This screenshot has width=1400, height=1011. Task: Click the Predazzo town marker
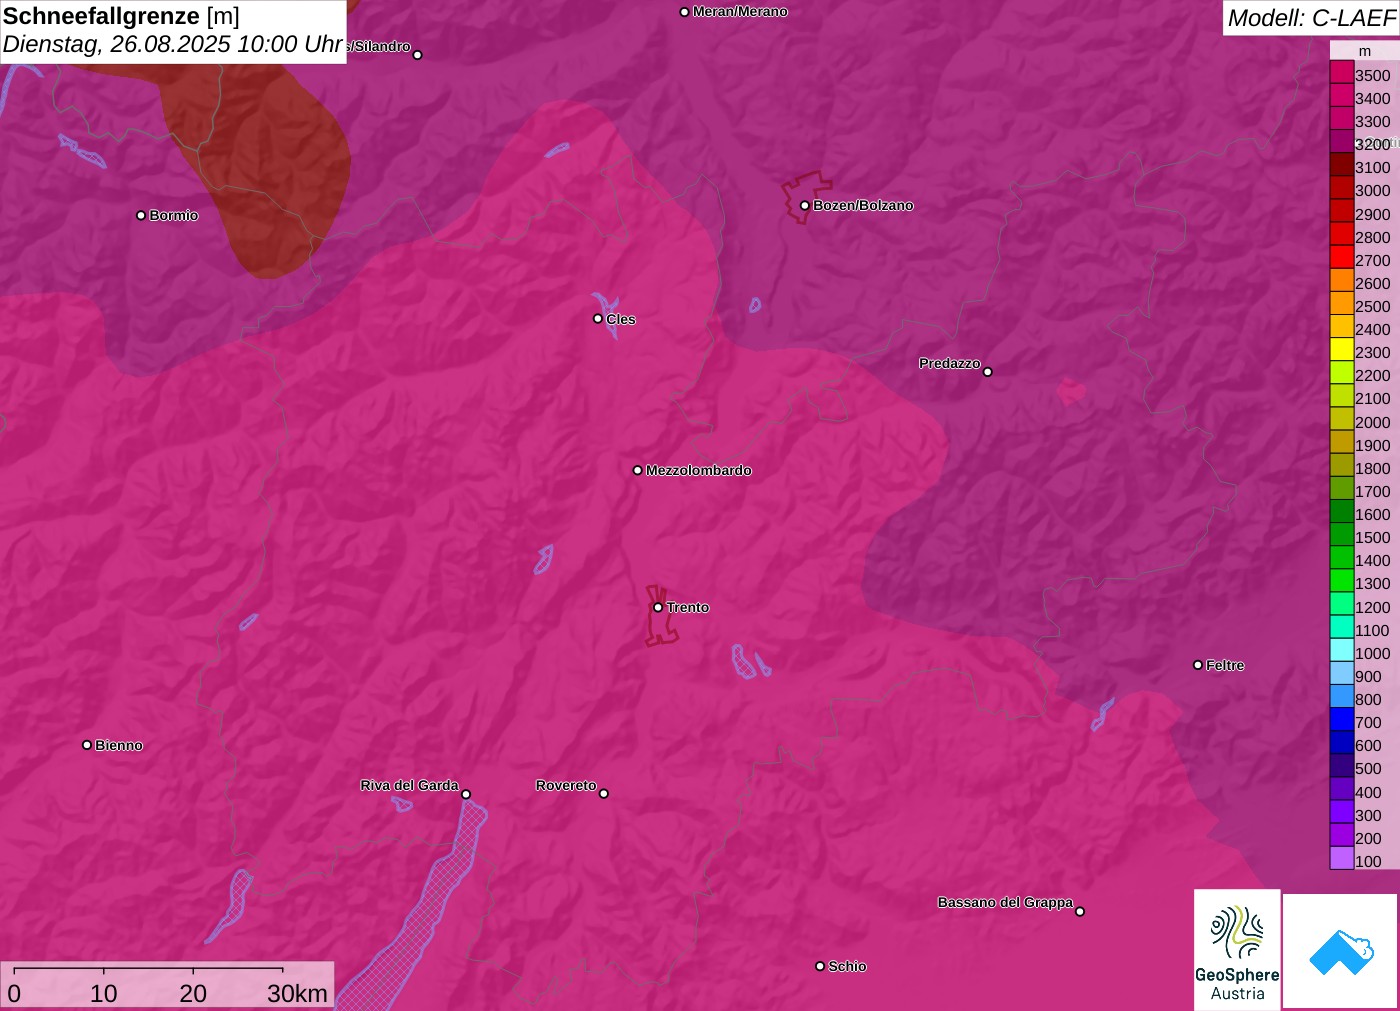point(987,372)
